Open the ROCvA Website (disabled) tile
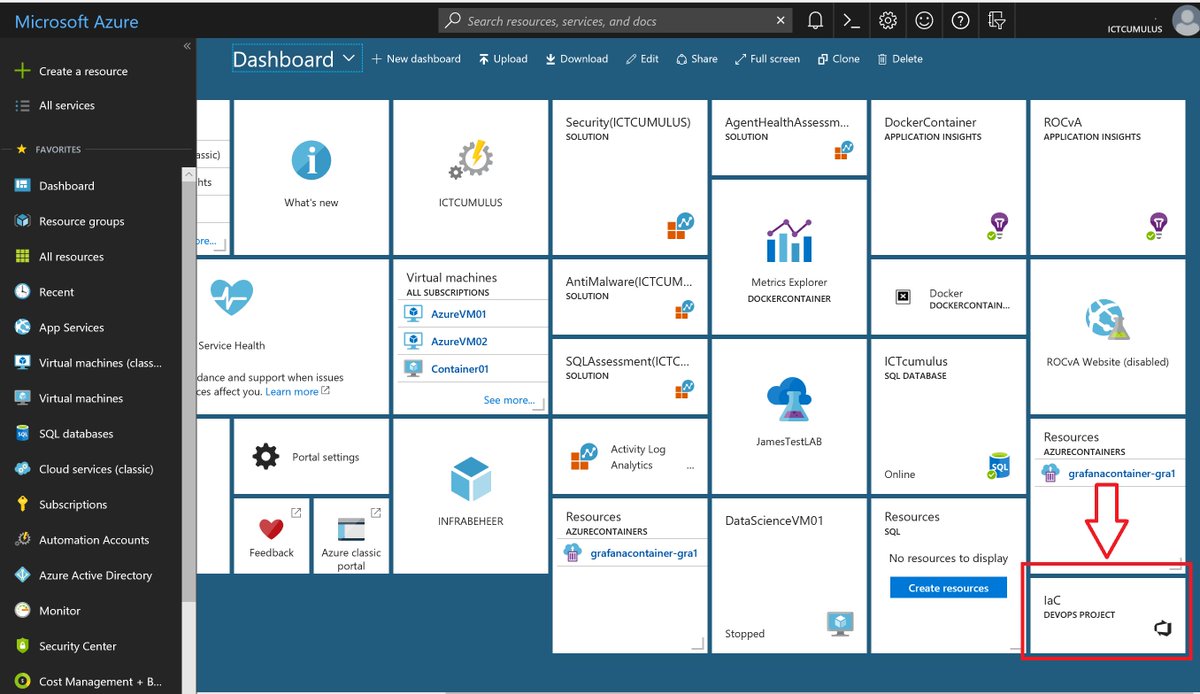1200x694 pixels. coord(1108,336)
